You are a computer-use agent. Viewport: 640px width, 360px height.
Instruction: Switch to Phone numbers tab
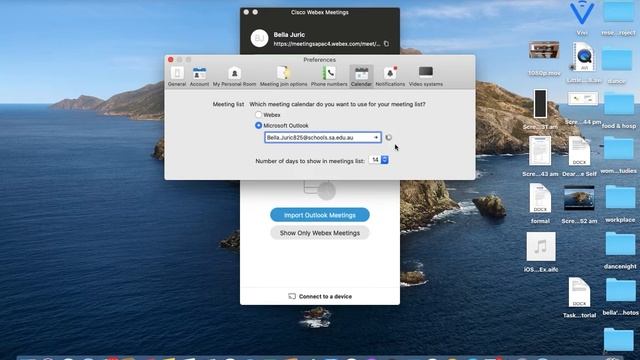[329, 77]
